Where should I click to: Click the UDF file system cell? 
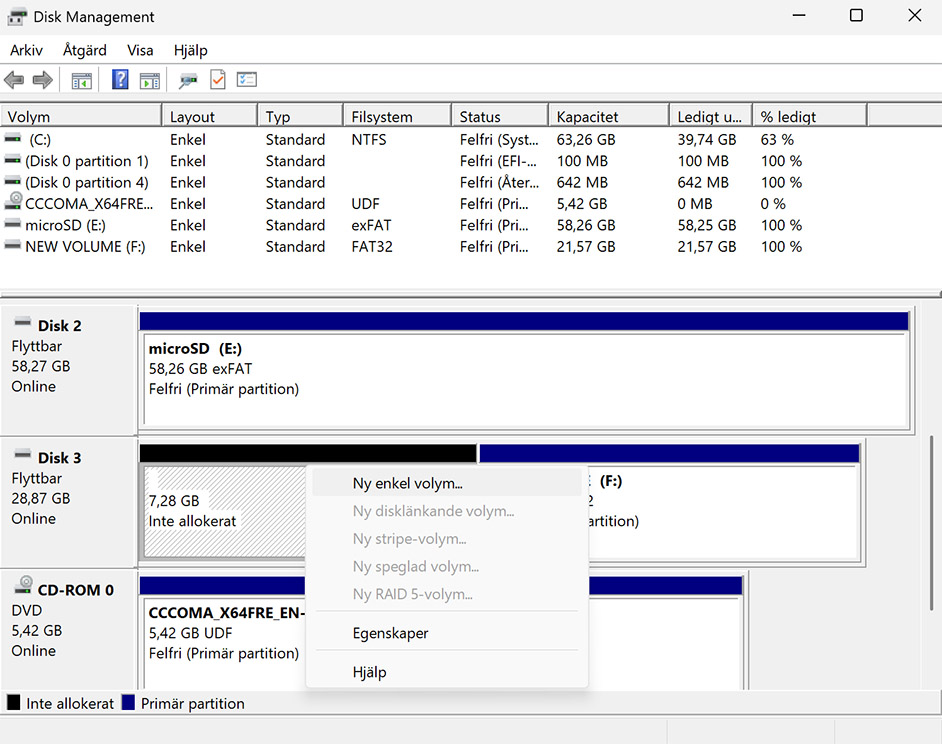point(365,204)
